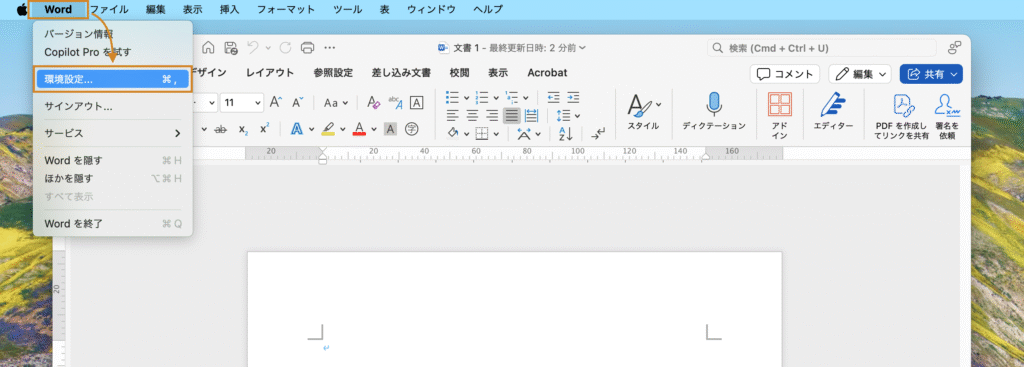Click the text effects outlined A icon
Screen dimensions: 1024x367
pos(296,129)
